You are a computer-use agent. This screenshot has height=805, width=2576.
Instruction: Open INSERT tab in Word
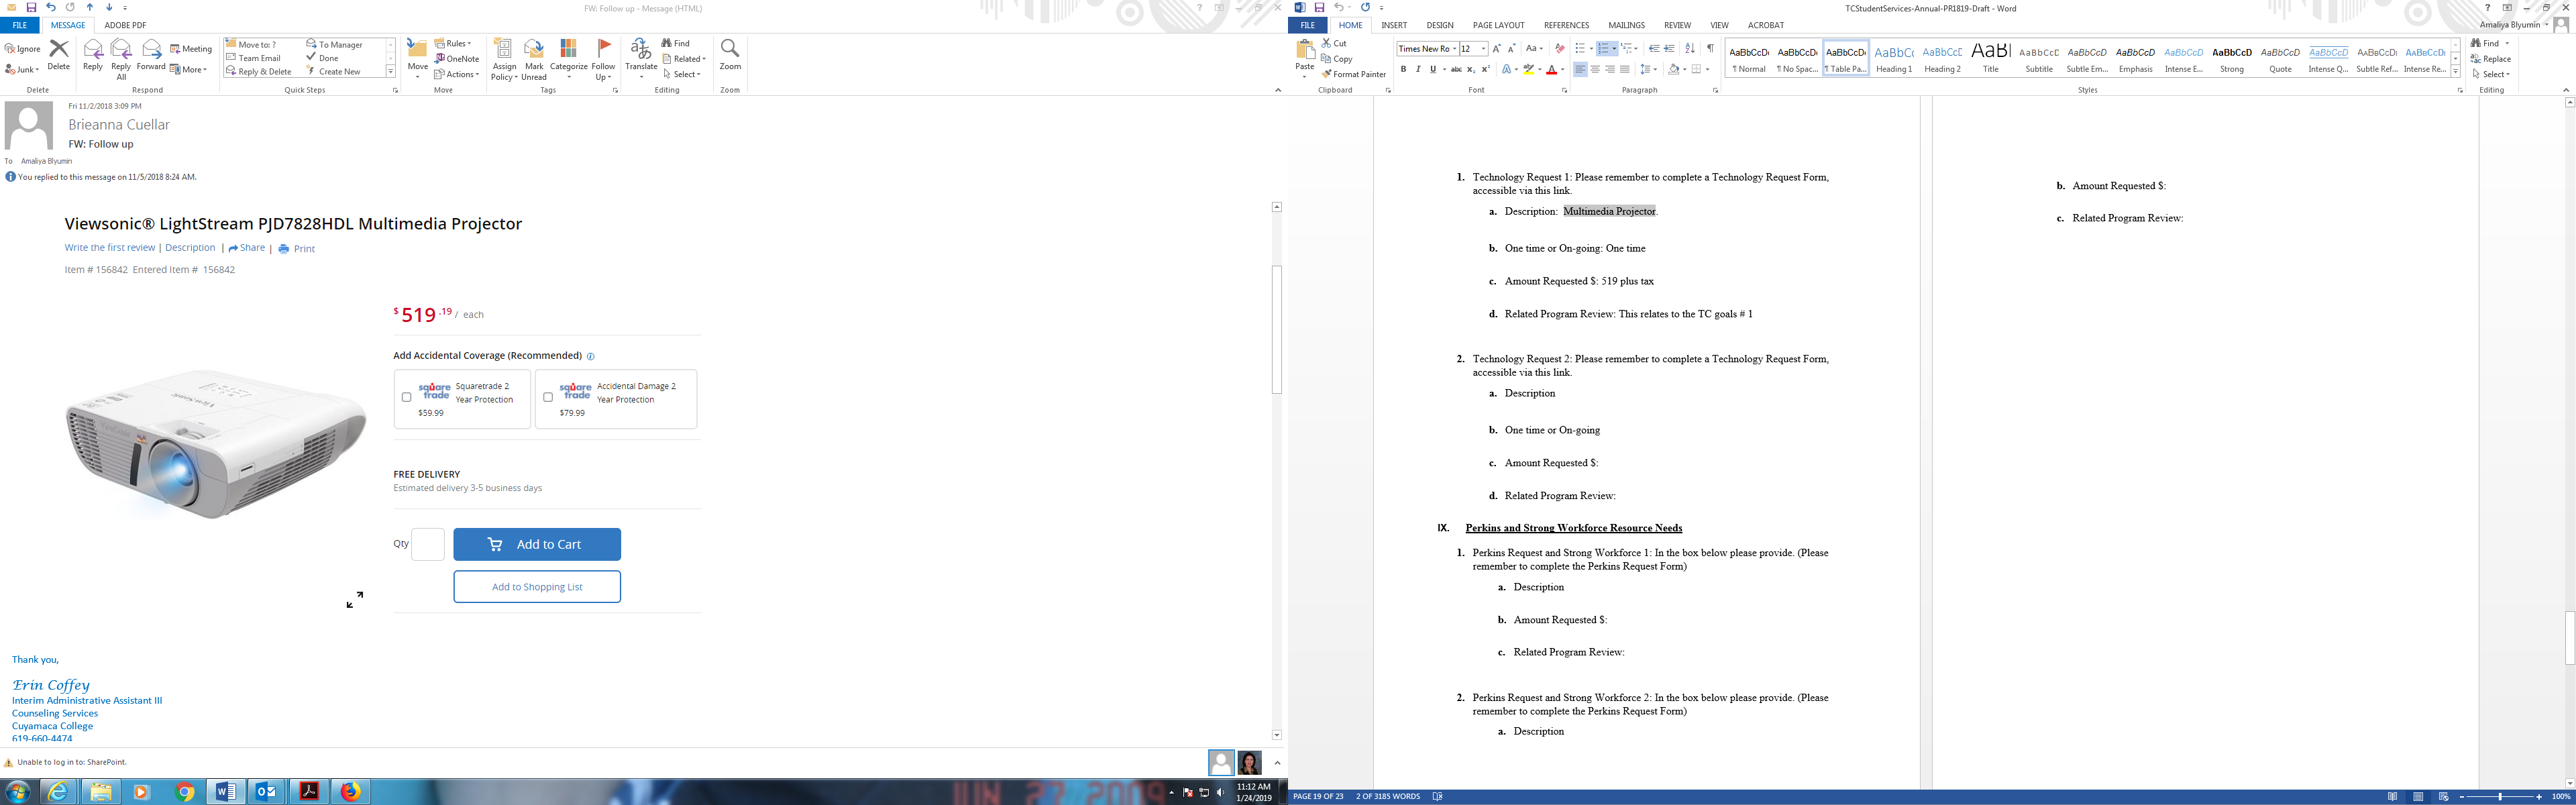pos(1394,25)
